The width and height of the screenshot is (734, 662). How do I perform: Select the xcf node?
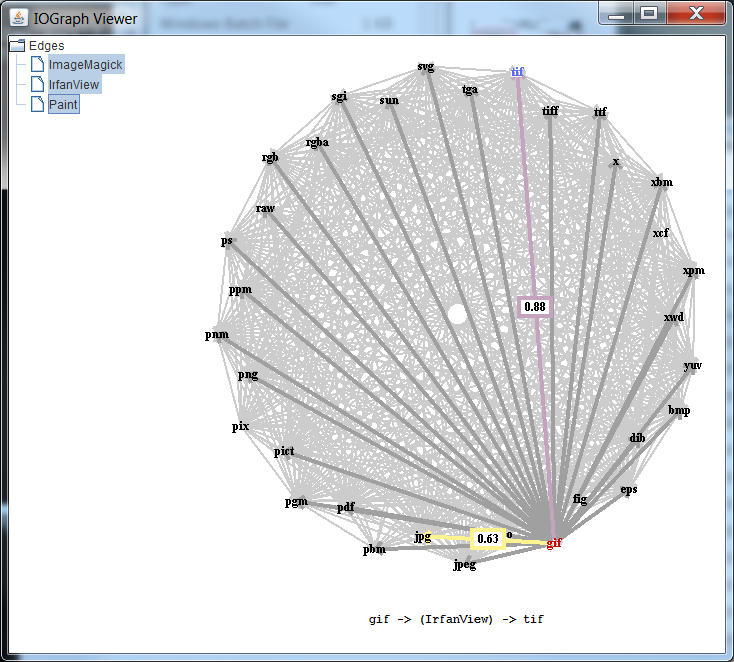pyautogui.click(x=661, y=233)
